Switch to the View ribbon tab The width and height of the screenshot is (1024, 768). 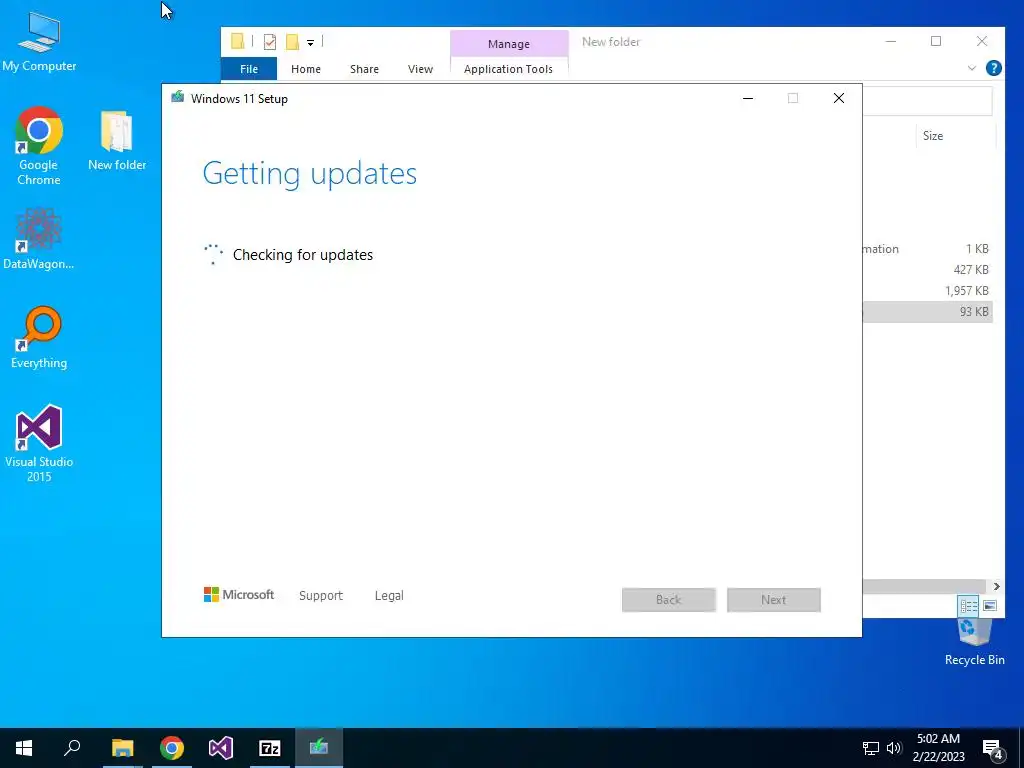(420, 69)
